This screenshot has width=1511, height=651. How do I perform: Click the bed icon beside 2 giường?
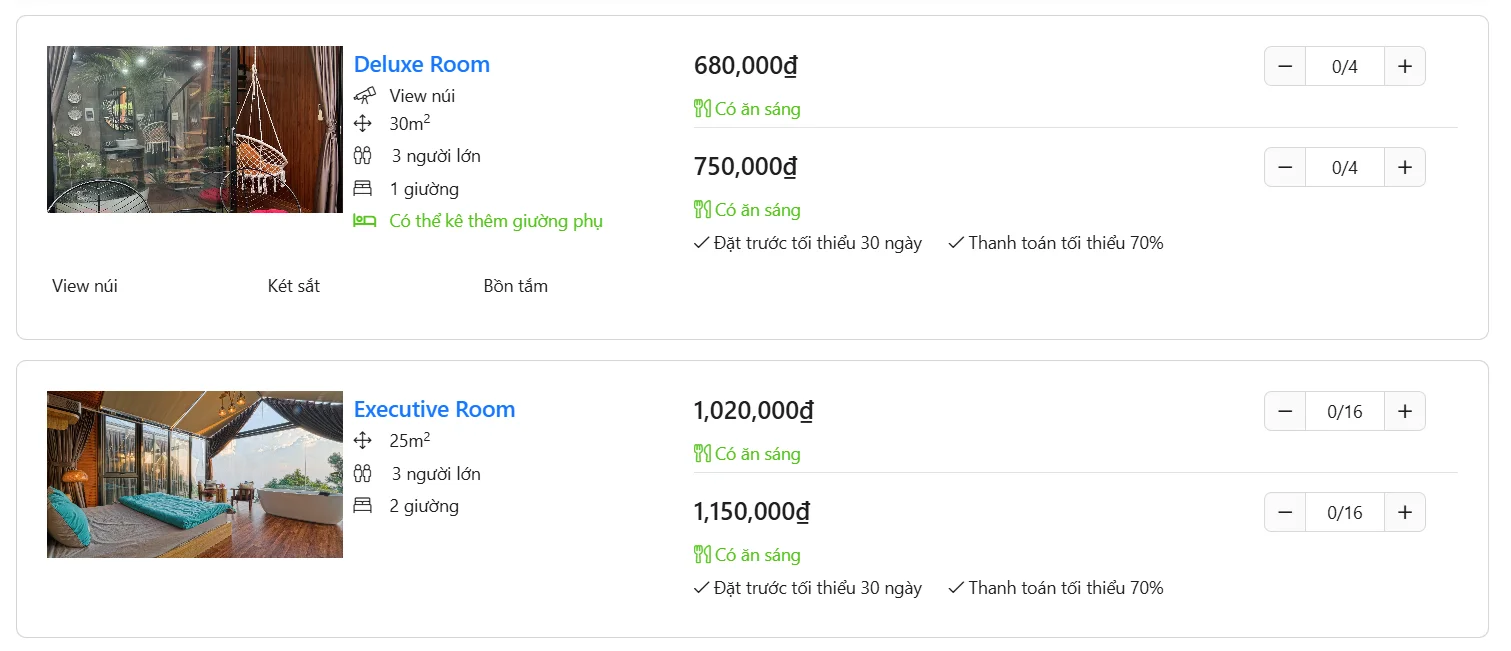click(x=363, y=506)
